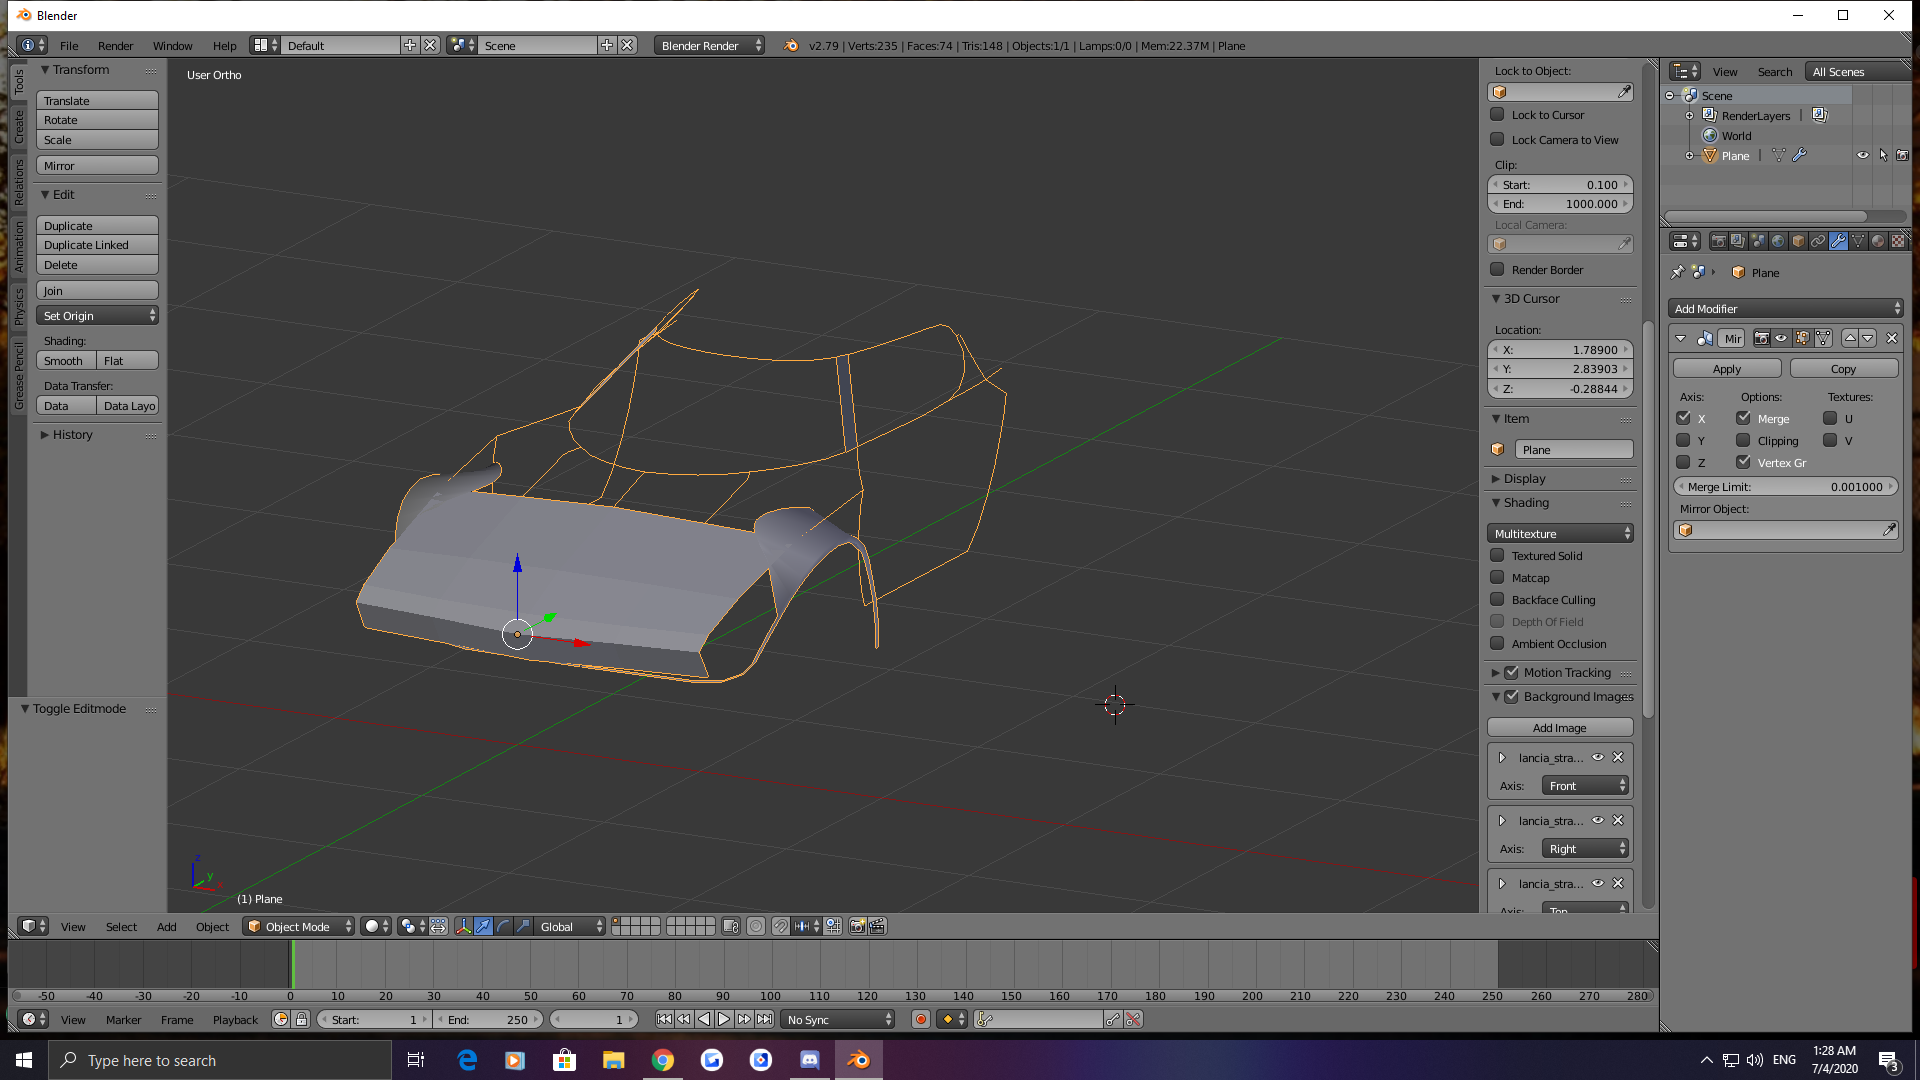1920x1080 pixels.
Task: Click the Add Image button
Action: tap(1559, 727)
